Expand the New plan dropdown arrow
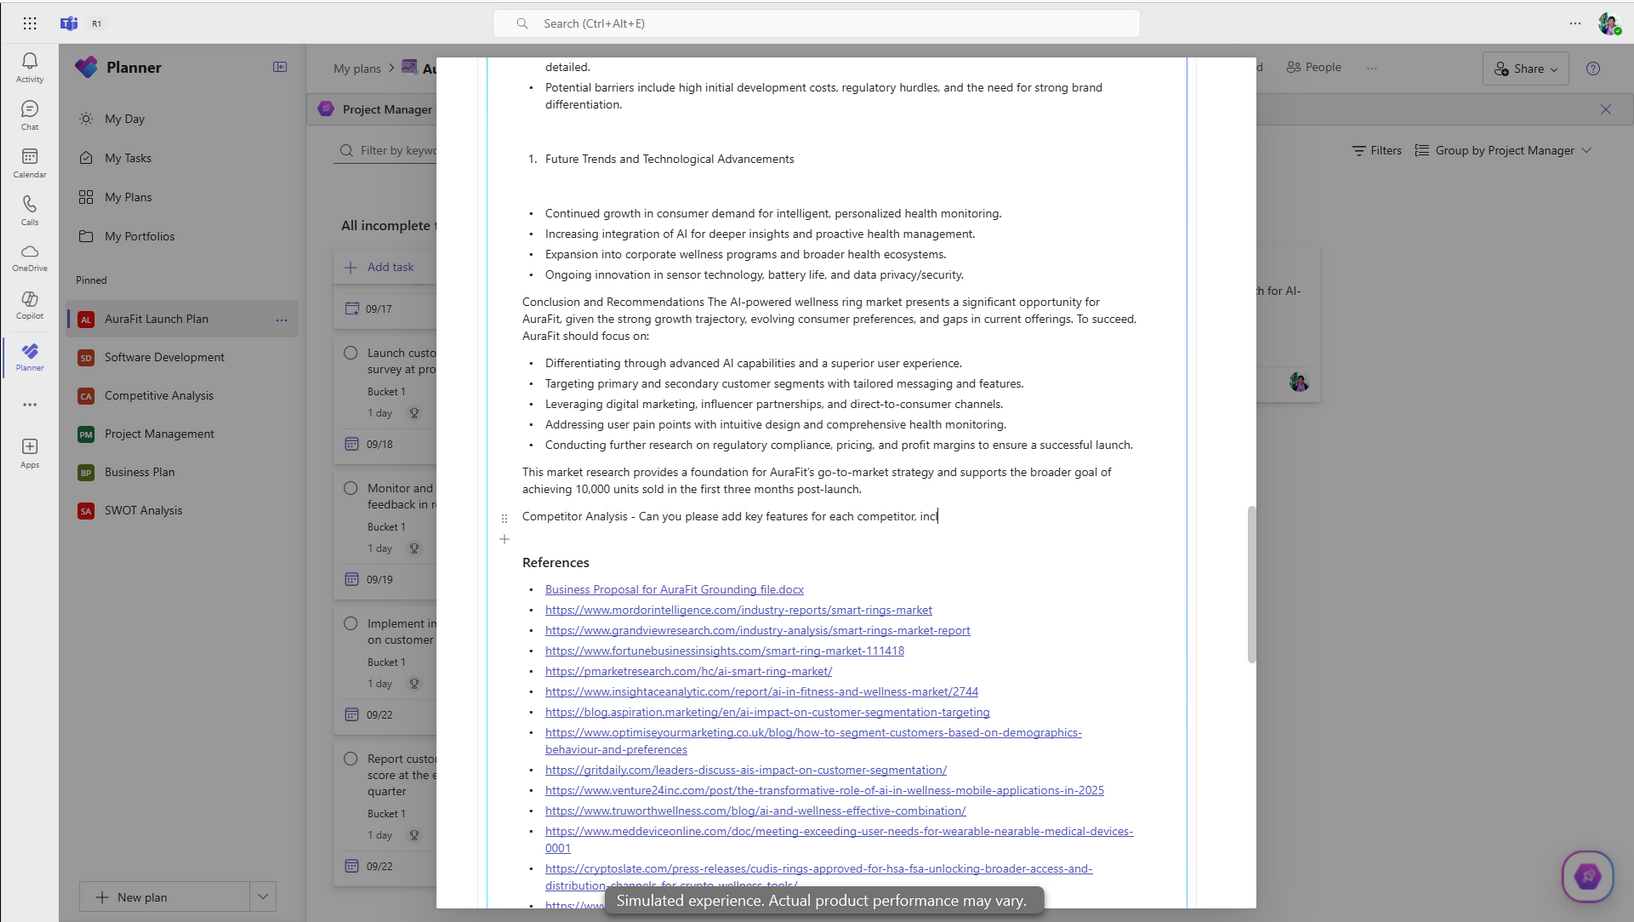The height and width of the screenshot is (922, 1634). point(263,897)
